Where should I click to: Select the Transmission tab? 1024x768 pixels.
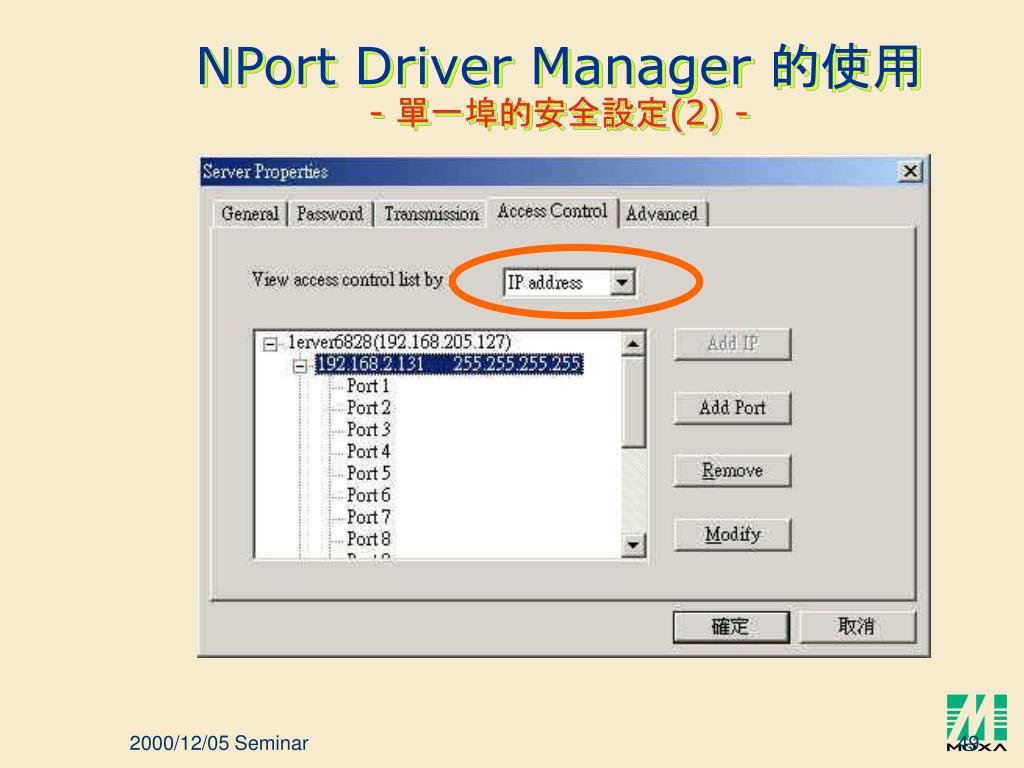click(x=431, y=214)
